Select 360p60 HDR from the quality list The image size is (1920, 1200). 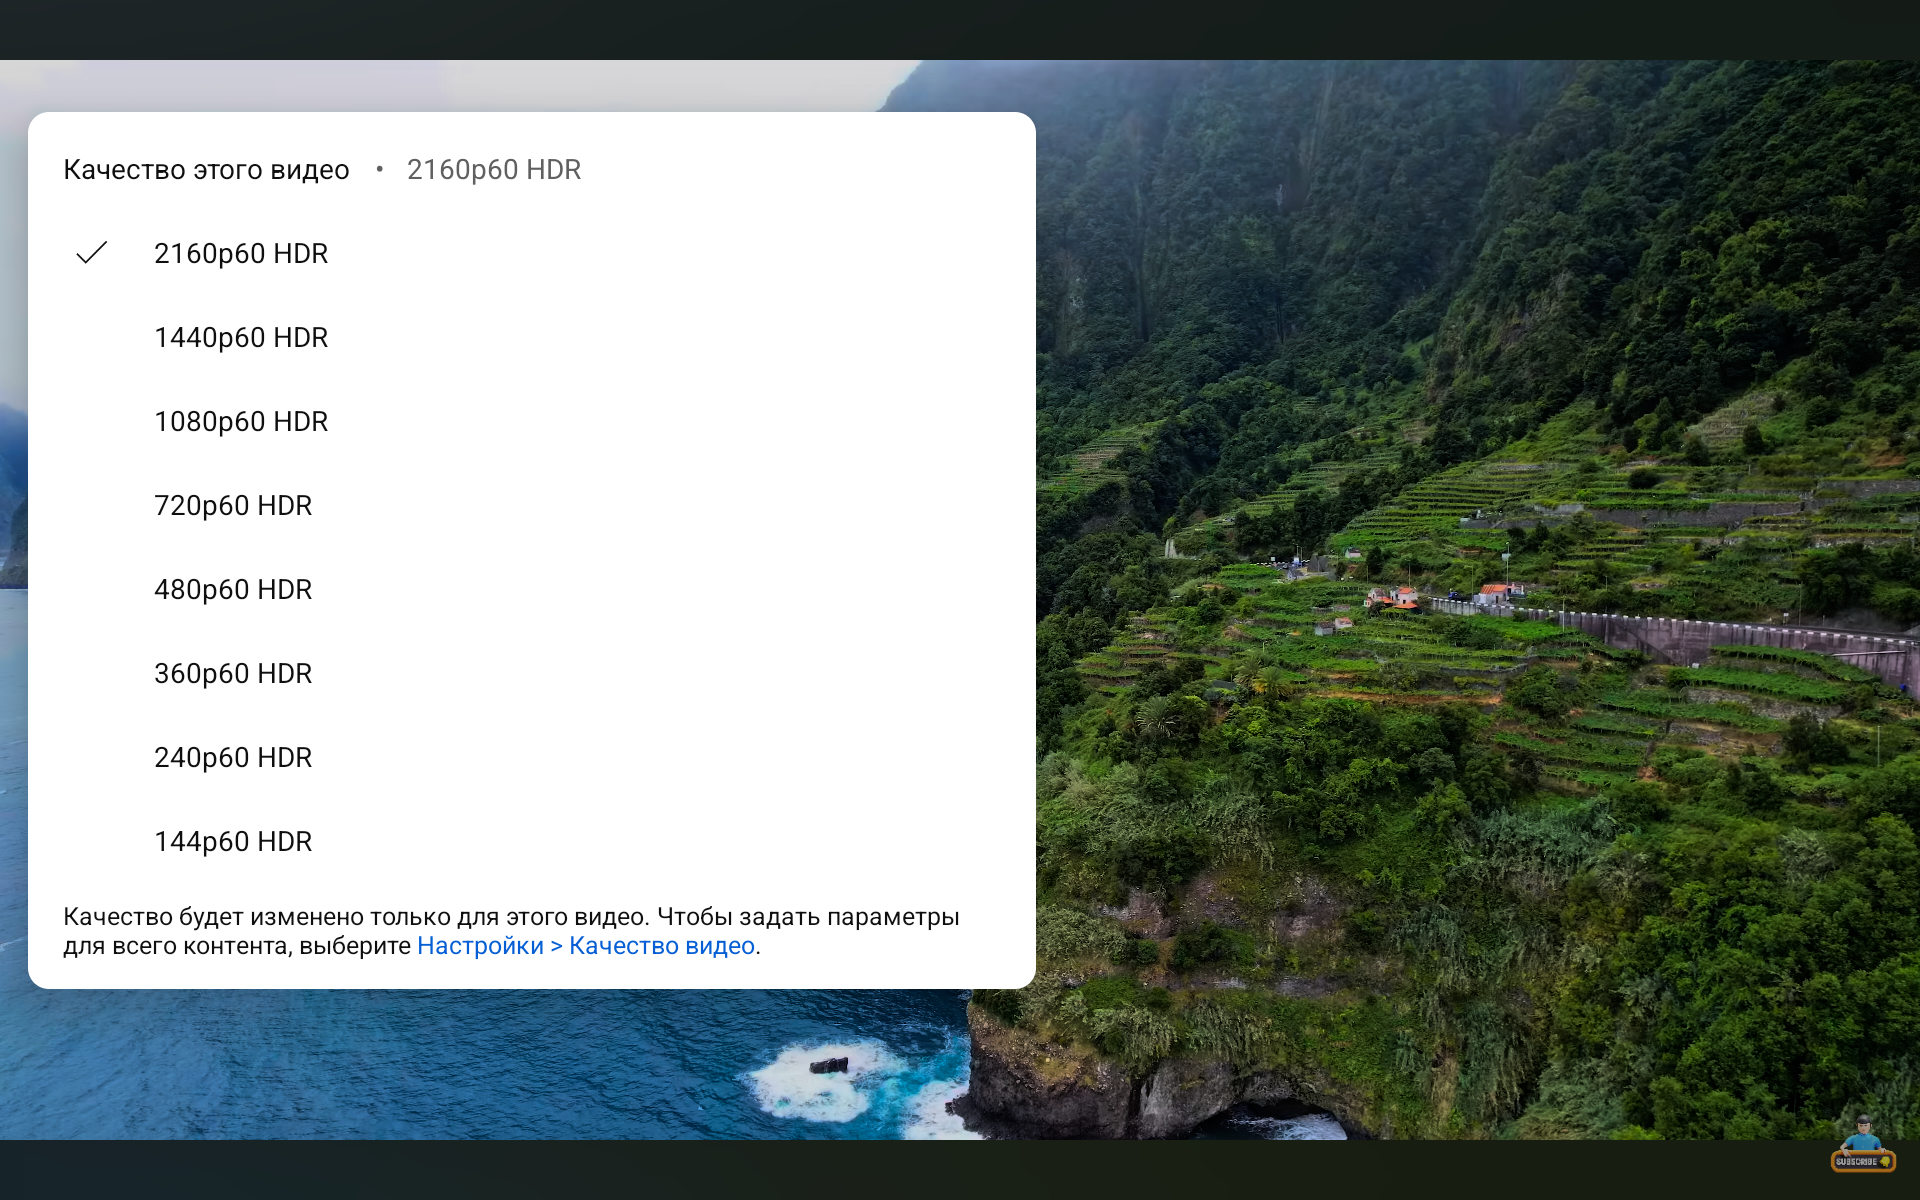click(x=531, y=674)
